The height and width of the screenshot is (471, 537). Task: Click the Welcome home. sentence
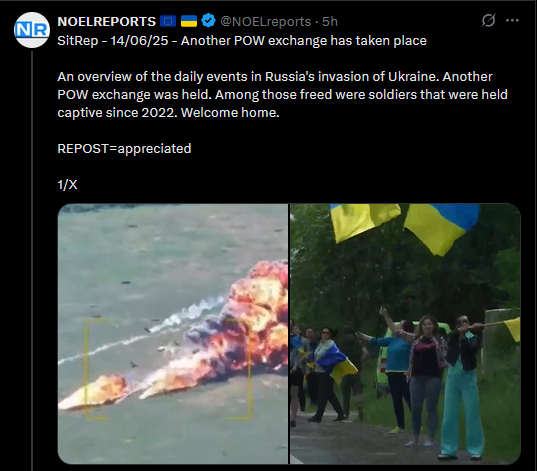[x=230, y=113]
